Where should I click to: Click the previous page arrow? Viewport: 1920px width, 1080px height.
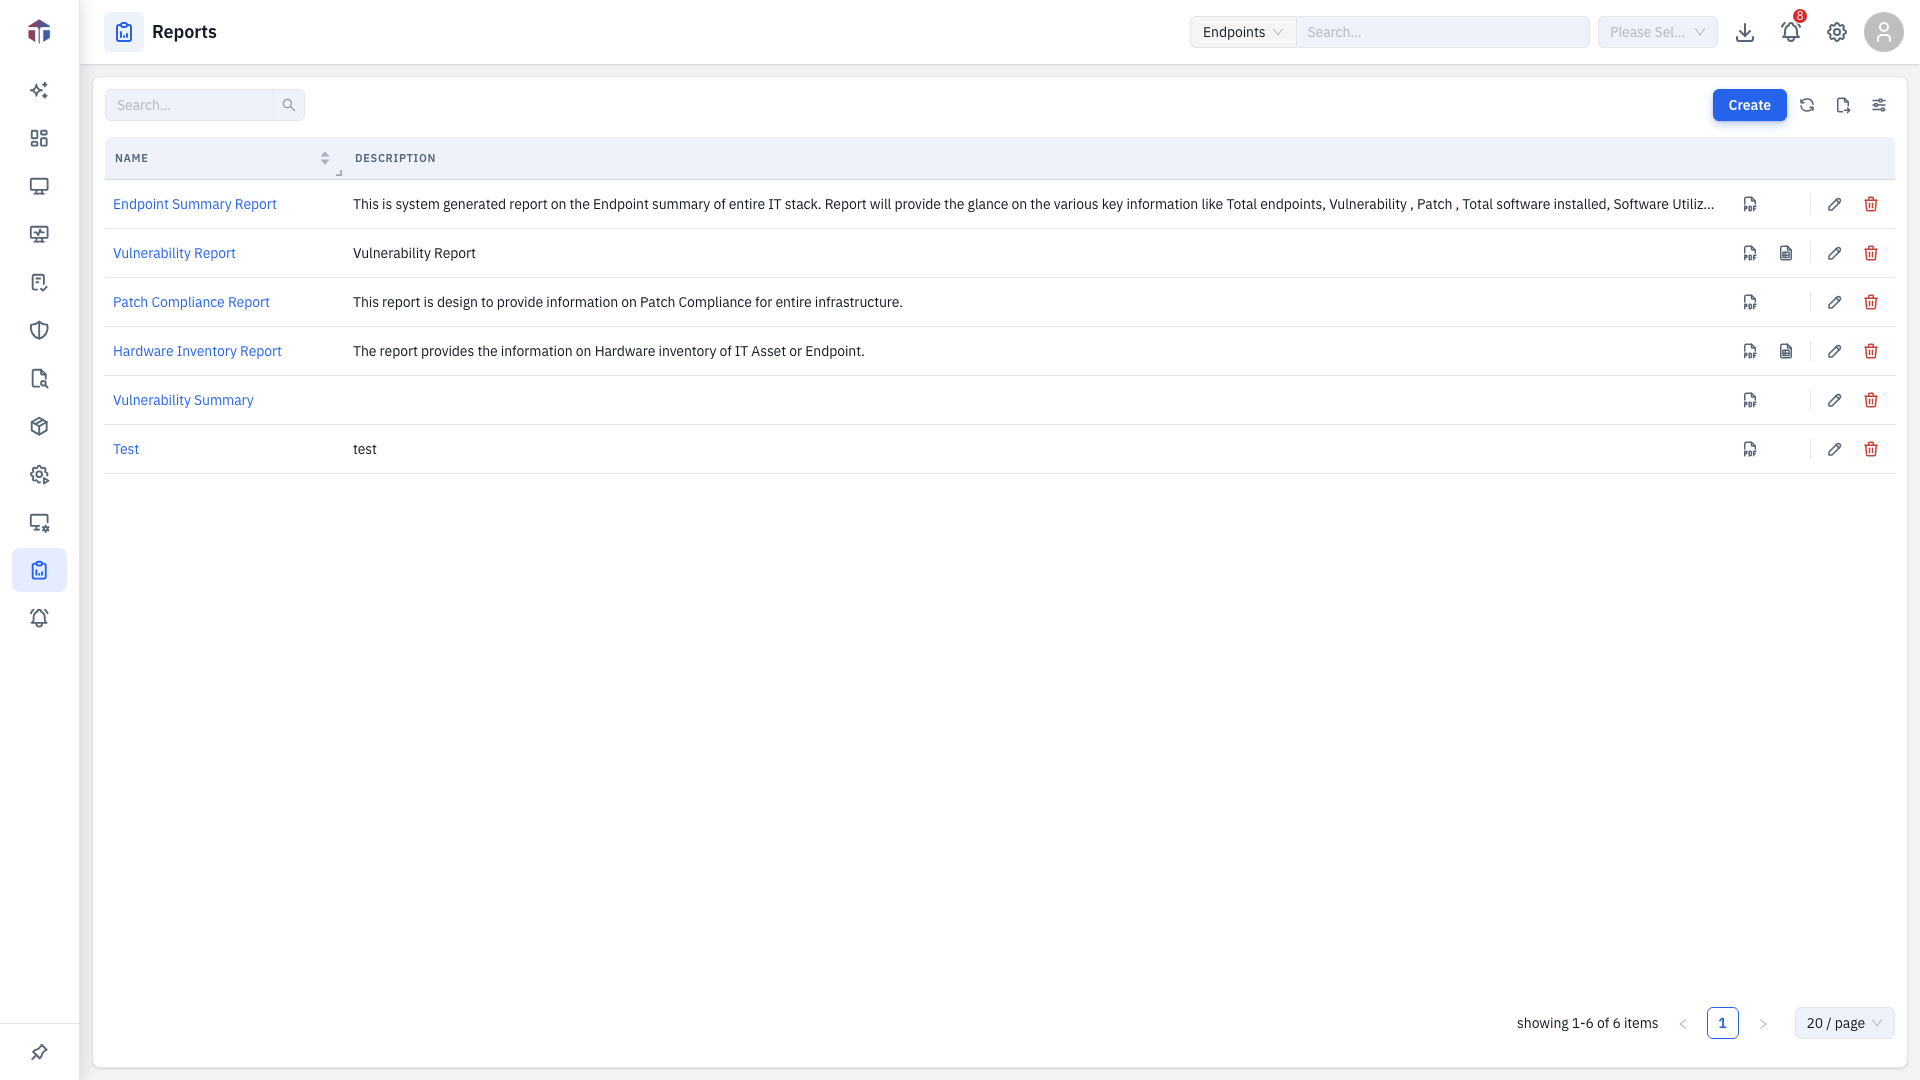click(1683, 1023)
